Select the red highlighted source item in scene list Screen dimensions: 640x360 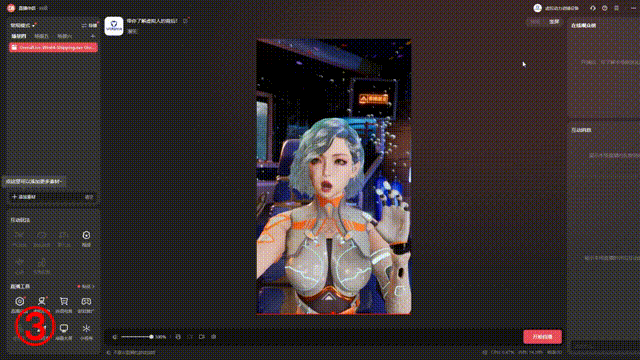[53, 48]
